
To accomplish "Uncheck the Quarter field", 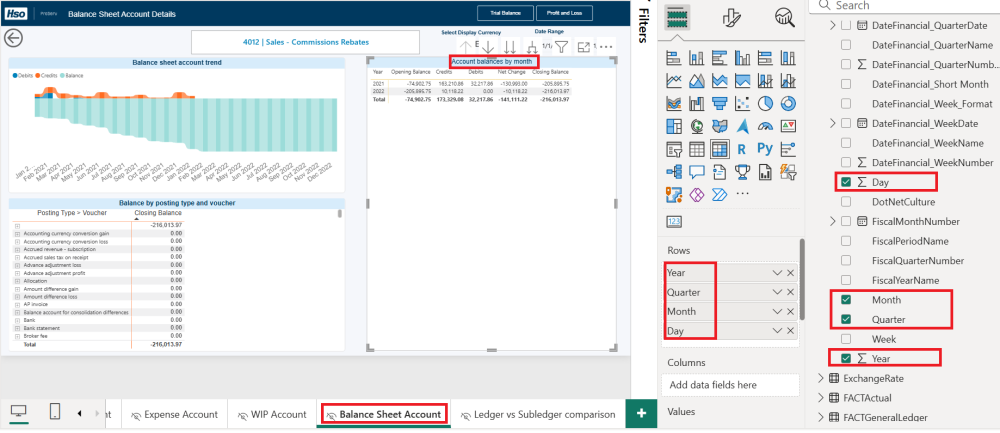I will (x=846, y=319).
